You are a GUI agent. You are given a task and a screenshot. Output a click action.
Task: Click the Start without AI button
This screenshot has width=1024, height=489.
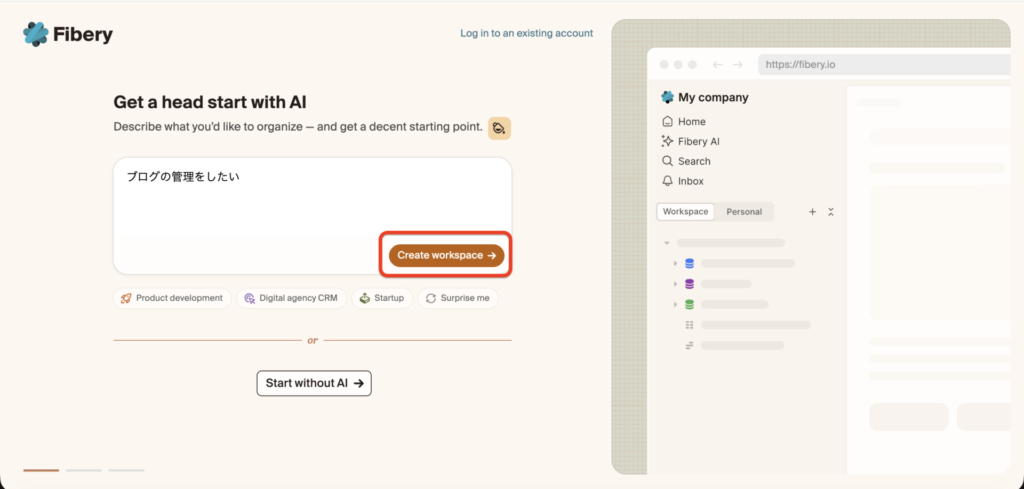coord(314,383)
